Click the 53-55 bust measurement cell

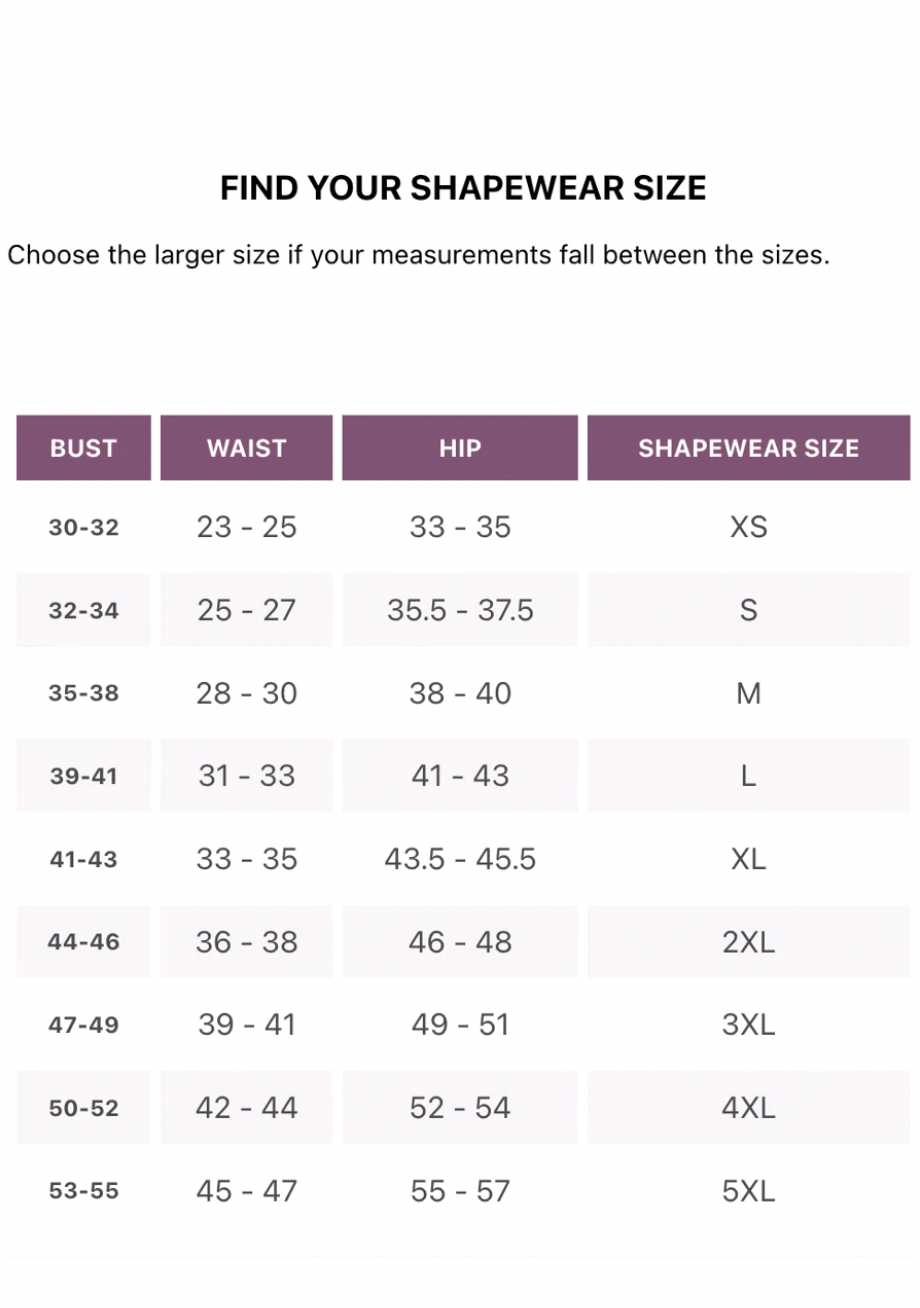(x=84, y=1191)
